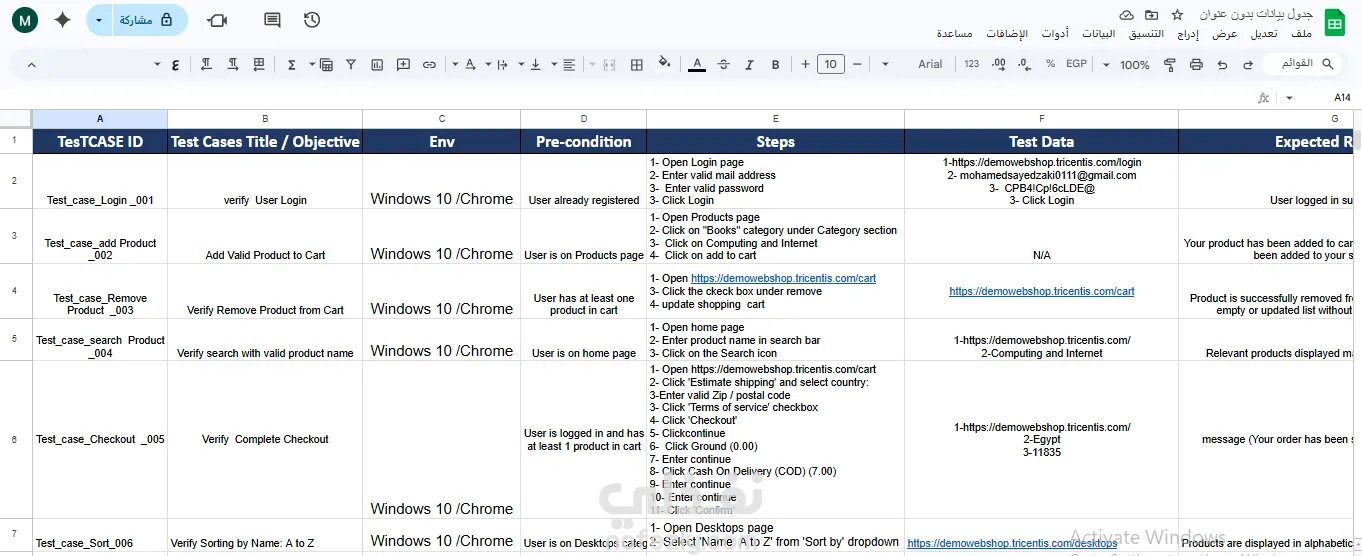Toggle italic formatting
The height and width of the screenshot is (556, 1362).
(749, 64)
